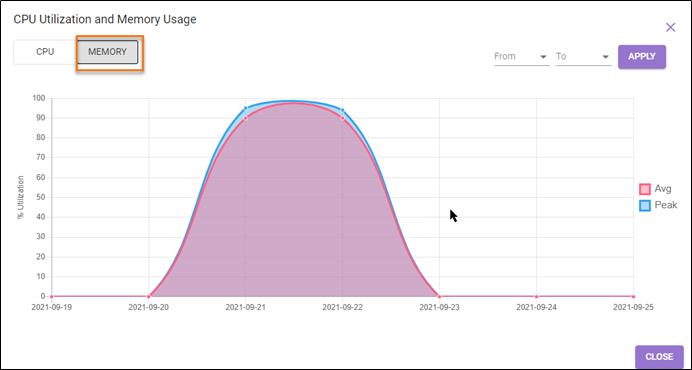Image resolution: width=692 pixels, height=370 pixels.
Task: Close dialog with the purple X icon
Action: click(x=670, y=27)
